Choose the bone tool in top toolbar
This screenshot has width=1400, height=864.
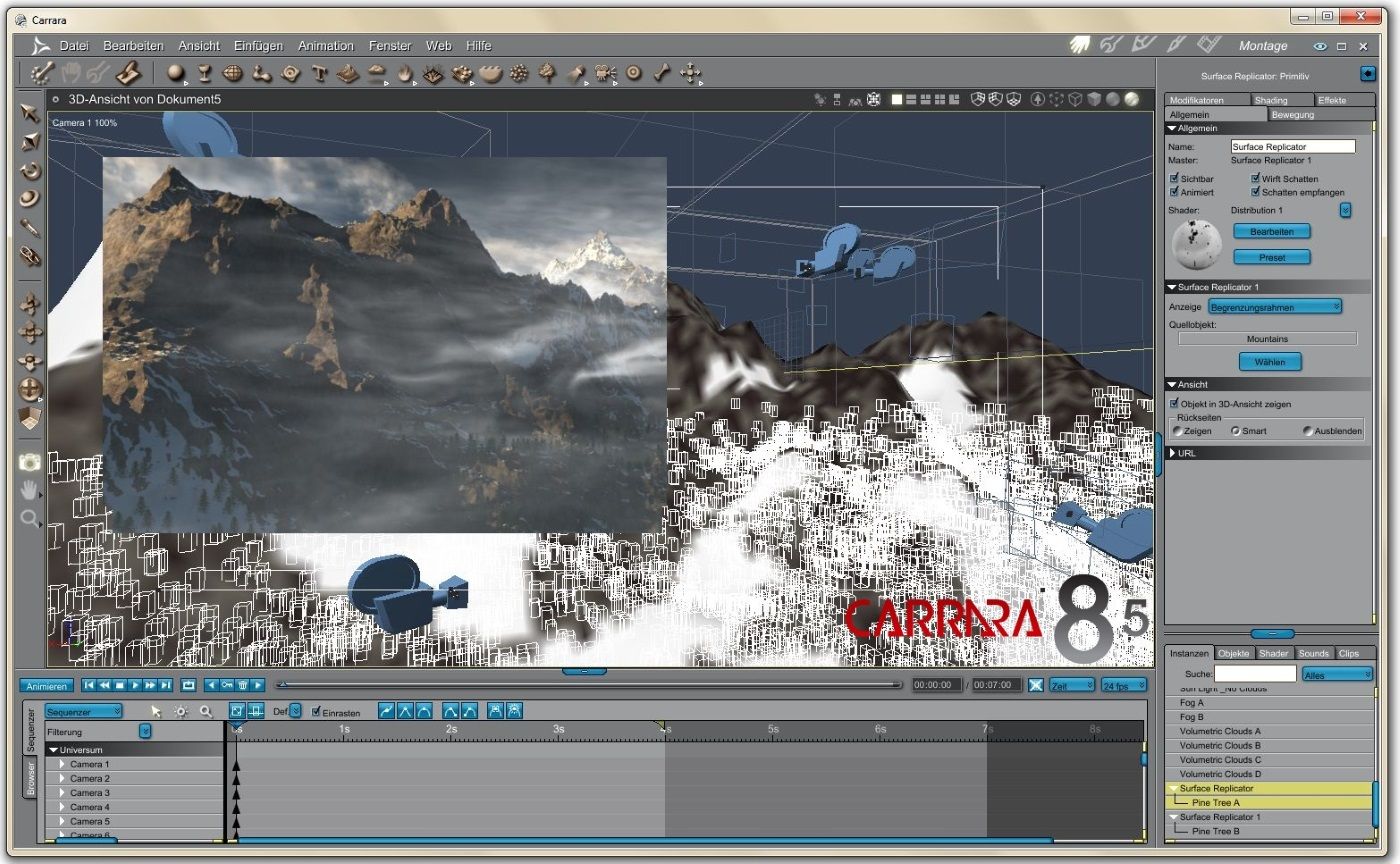662,73
